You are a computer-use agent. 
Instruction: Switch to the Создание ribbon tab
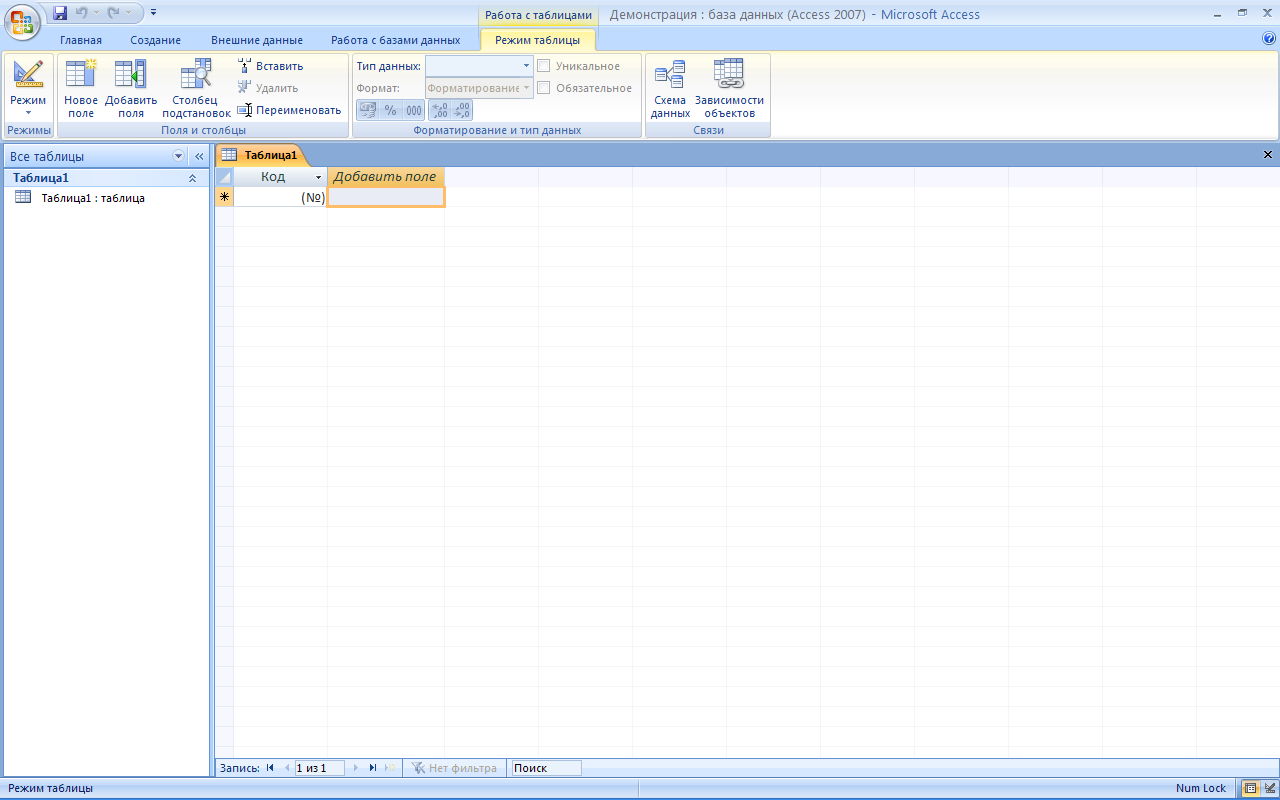pyautogui.click(x=156, y=40)
